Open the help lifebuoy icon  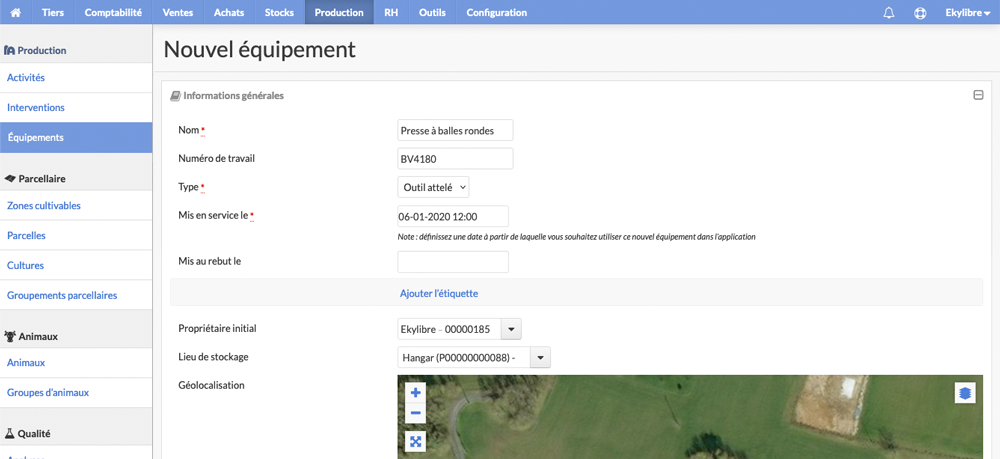[920, 13]
